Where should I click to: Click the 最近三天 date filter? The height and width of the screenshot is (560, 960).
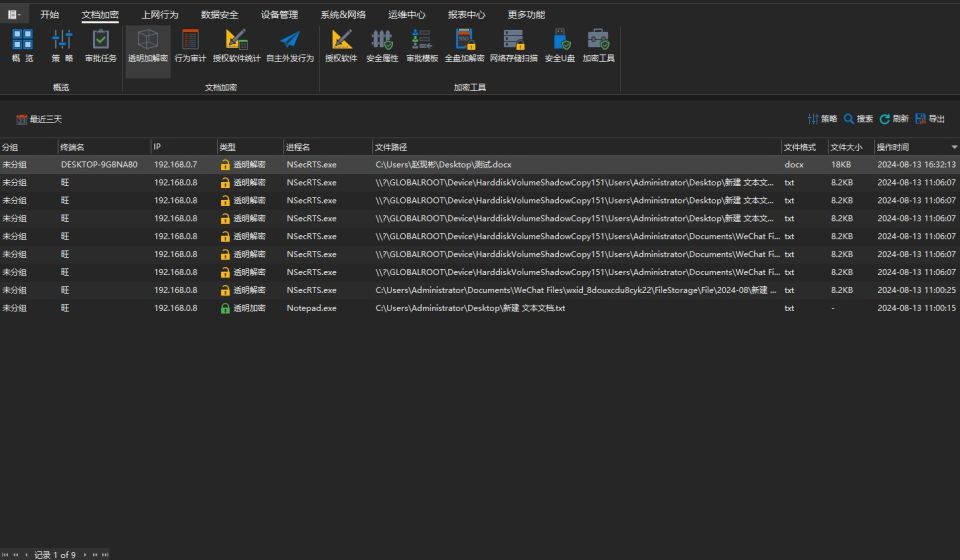39,119
